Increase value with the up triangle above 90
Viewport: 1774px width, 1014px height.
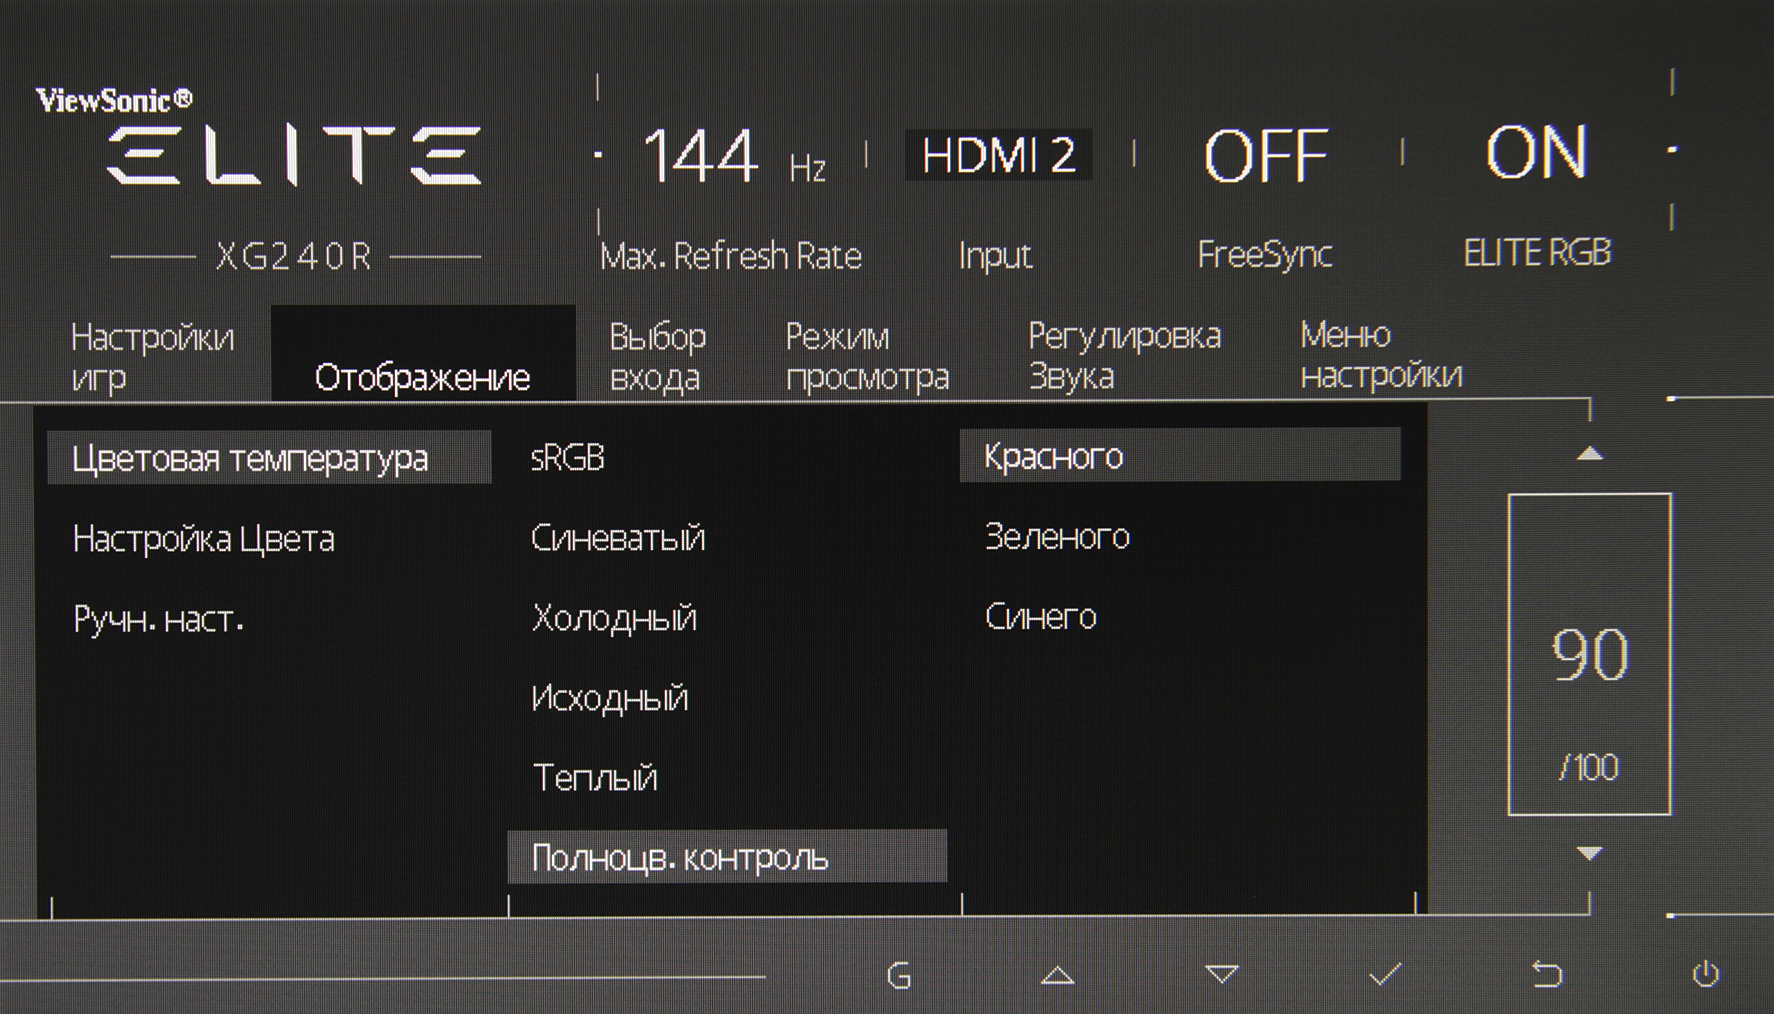pos(1590,454)
